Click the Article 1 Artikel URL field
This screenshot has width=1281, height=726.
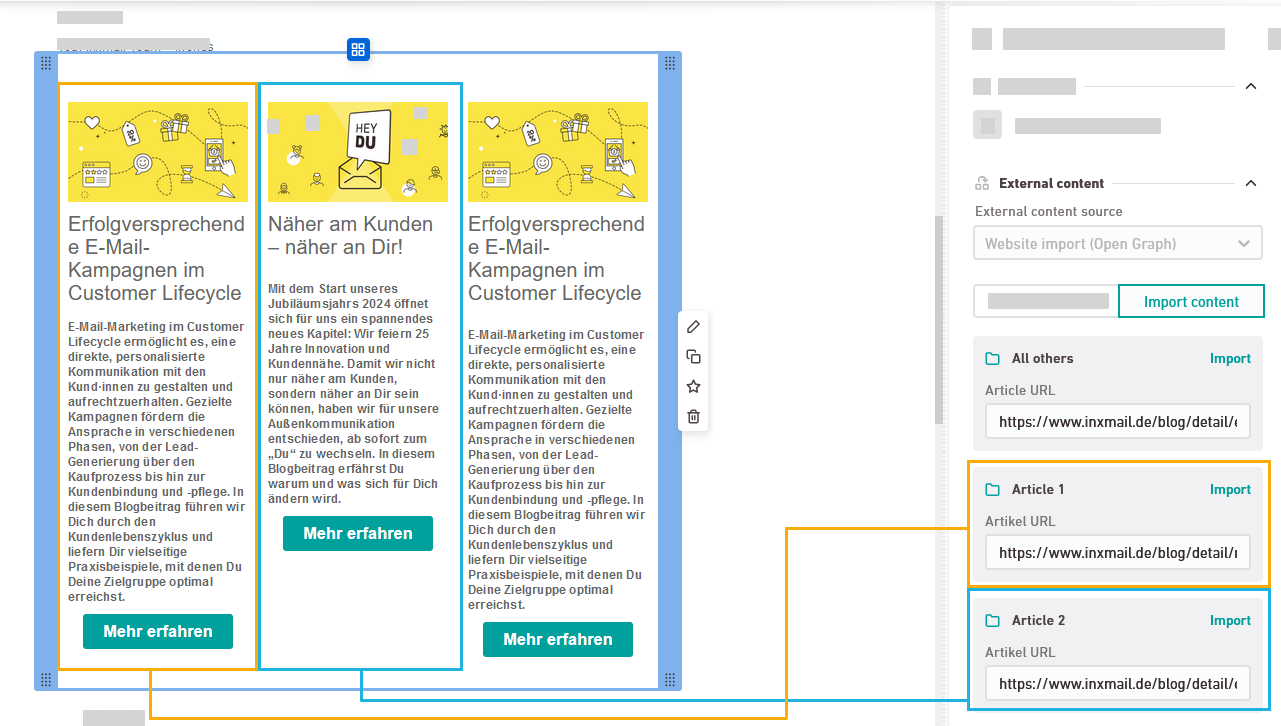pos(1117,552)
